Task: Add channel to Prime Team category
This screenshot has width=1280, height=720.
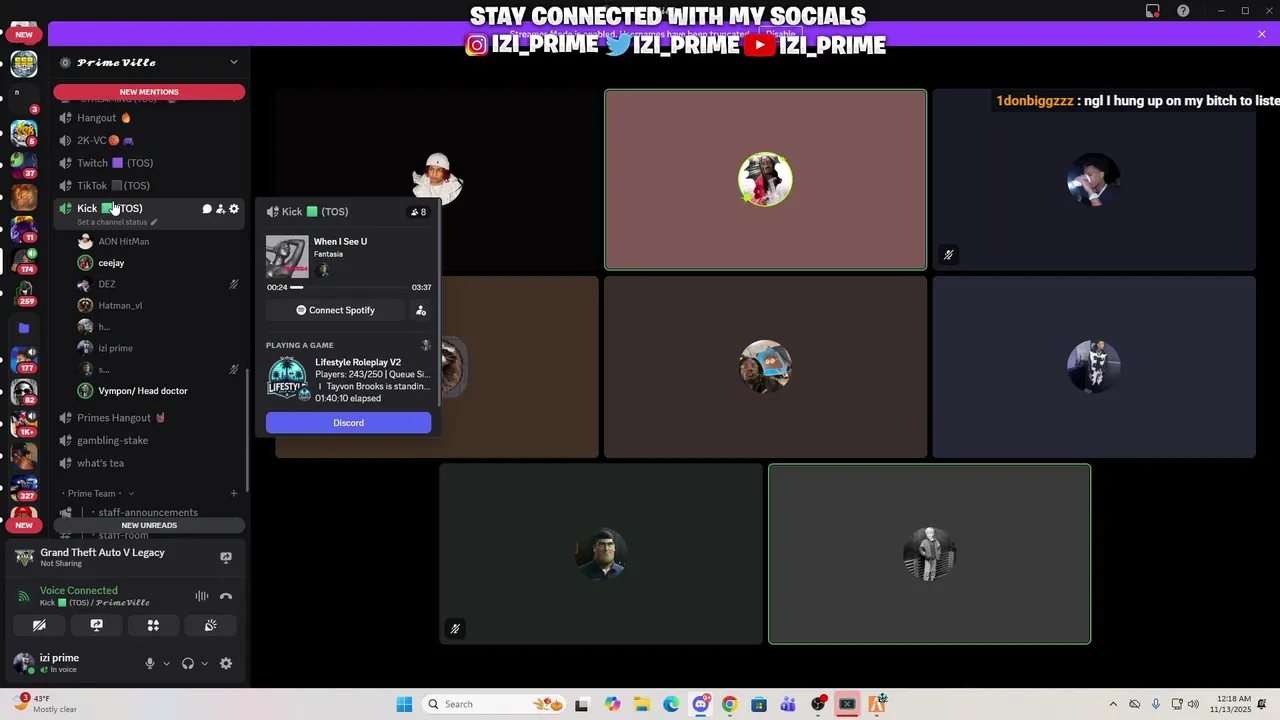Action: [x=234, y=493]
